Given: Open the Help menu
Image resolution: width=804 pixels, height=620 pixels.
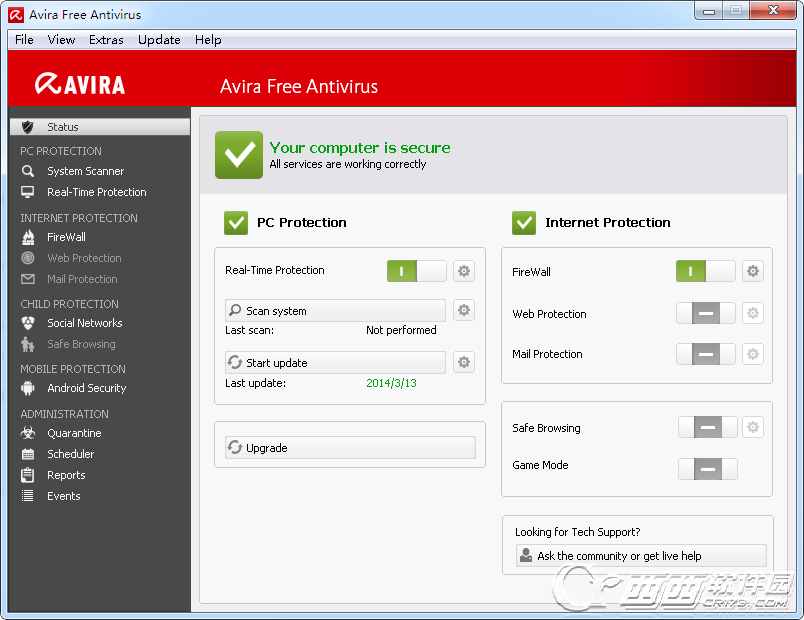Looking at the screenshot, I should [x=208, y=39].
